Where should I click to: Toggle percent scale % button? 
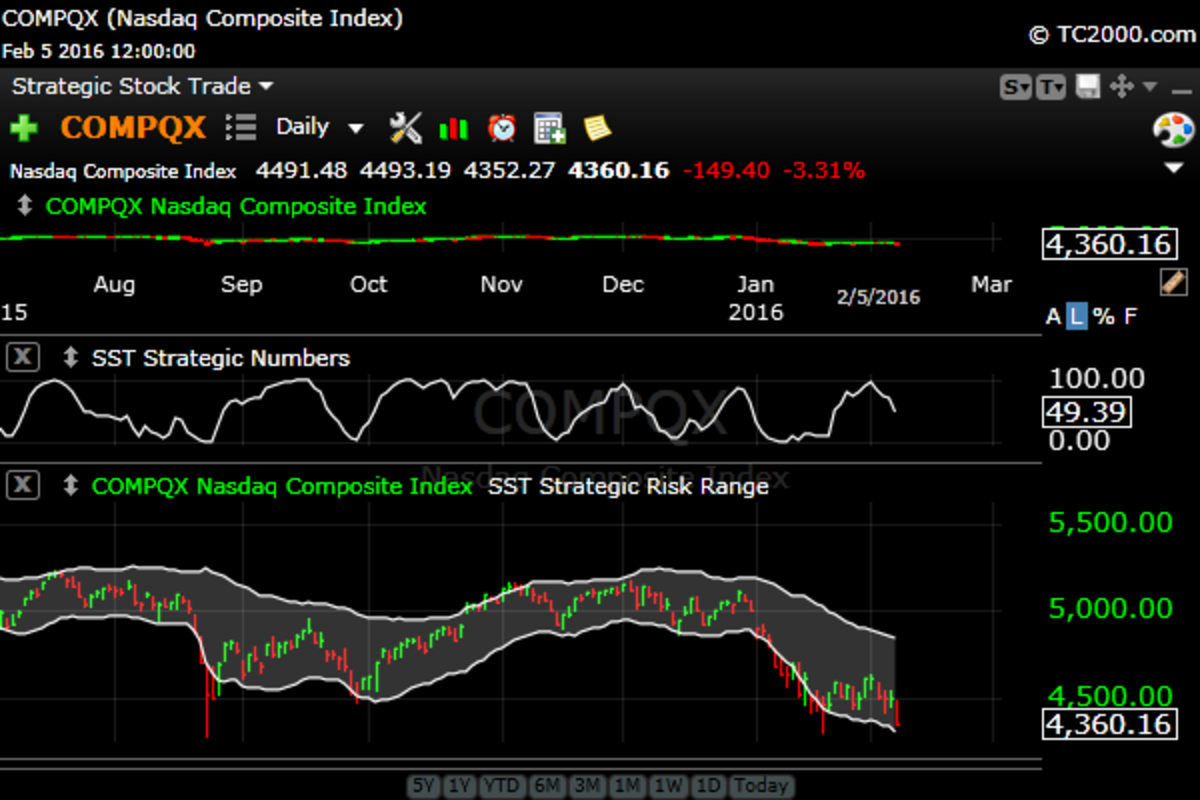point(1103,316)
